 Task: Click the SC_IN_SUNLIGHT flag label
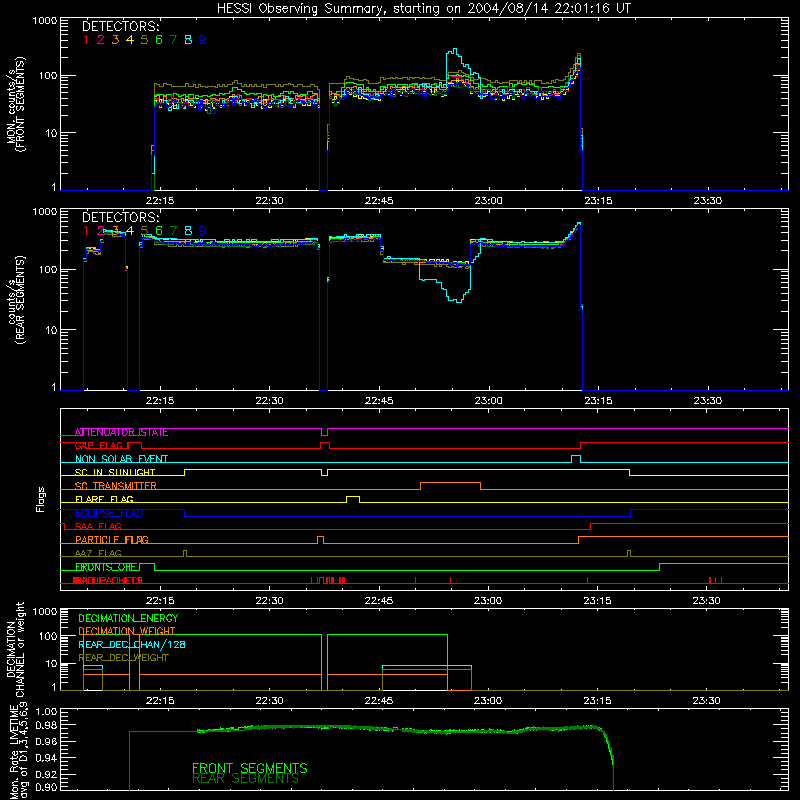point(115,472)
